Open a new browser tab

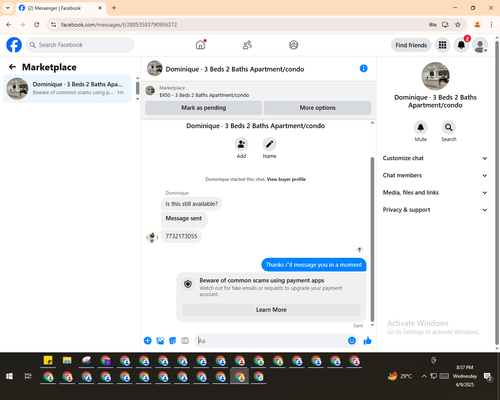point(114,8)
